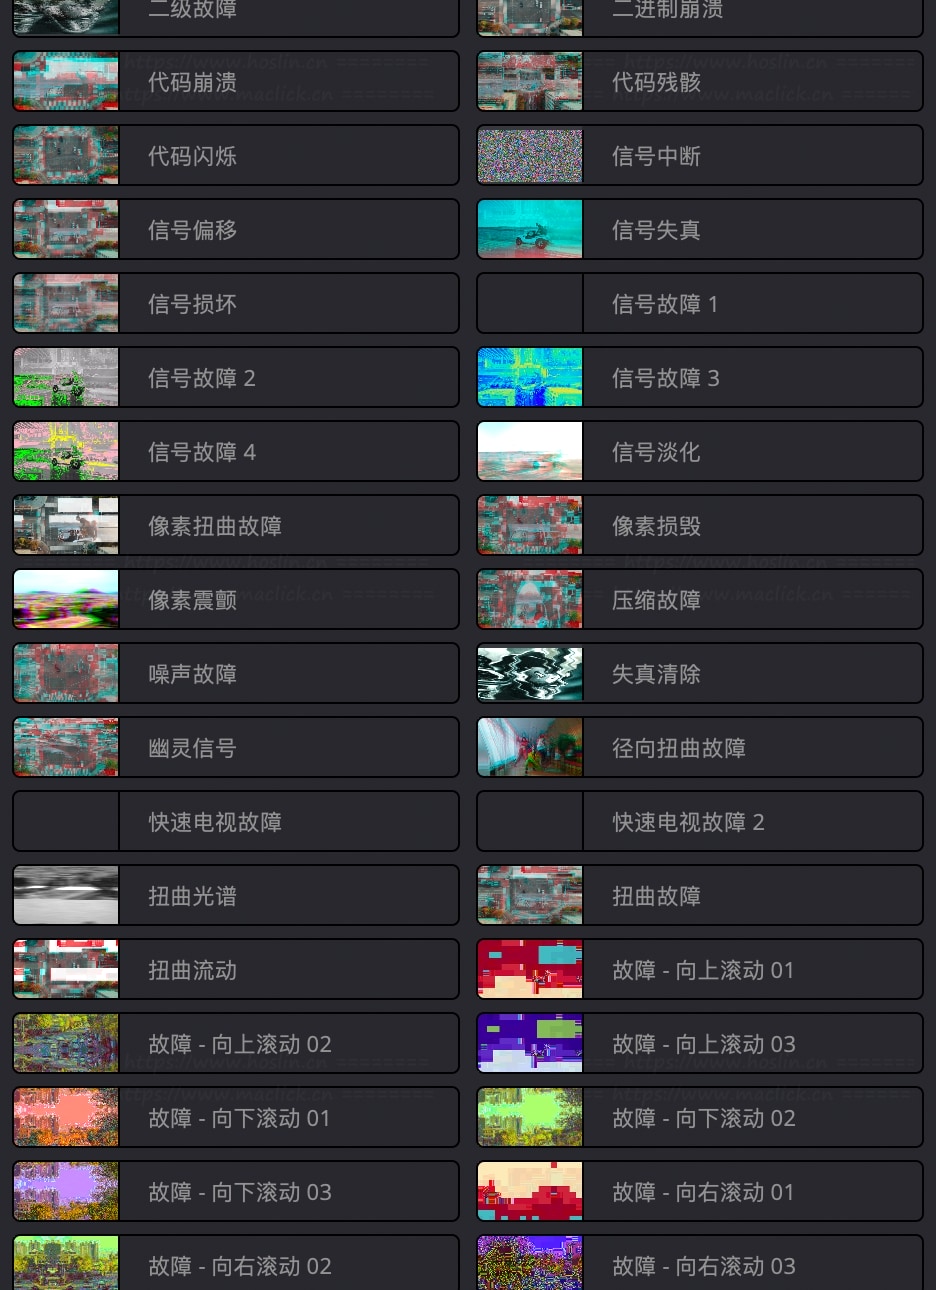Click the 故障 - 向下滚动 03 label
Image resolution: width=936 pixels, height=1290 pixels.
click(x=240, y=1192)
